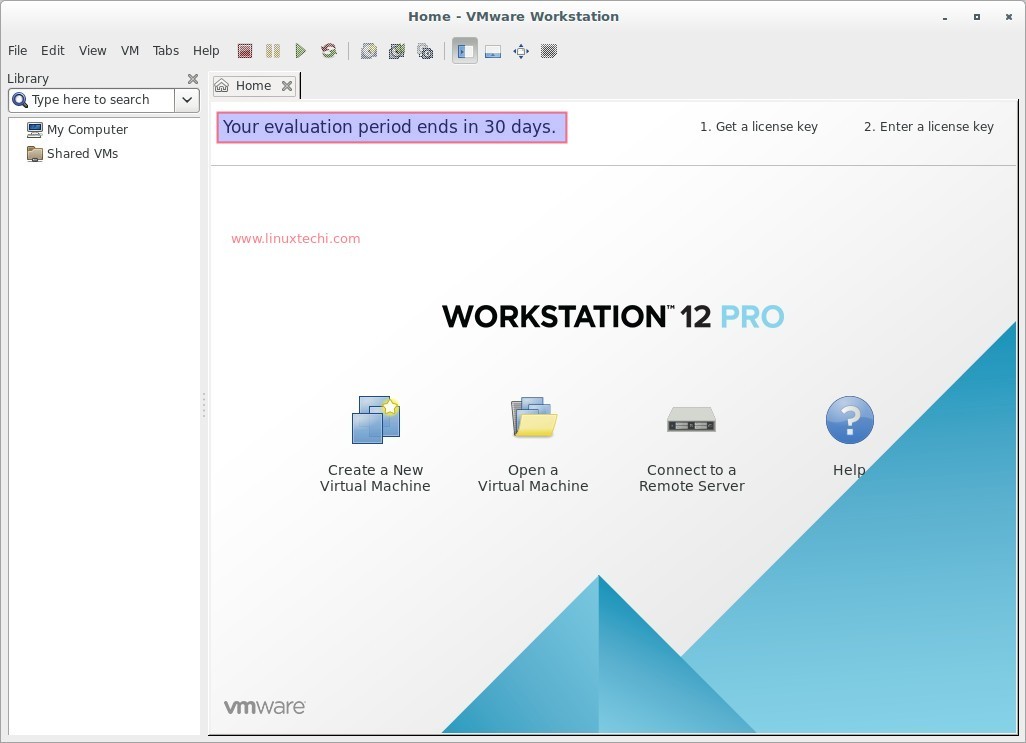Maximize the VMware Workstation window
Screen dimensions: 1026x743
click(977, 18)
